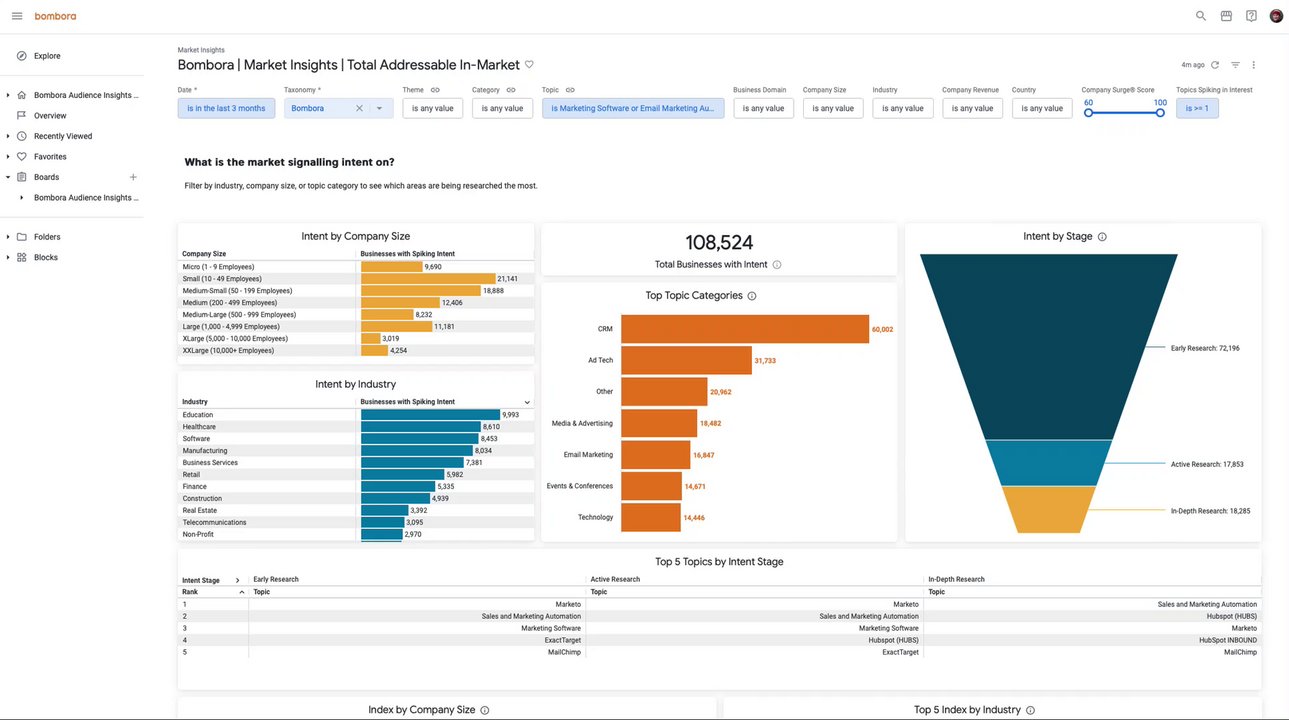Click the Overview flag icon

click(x=22, y=116)
